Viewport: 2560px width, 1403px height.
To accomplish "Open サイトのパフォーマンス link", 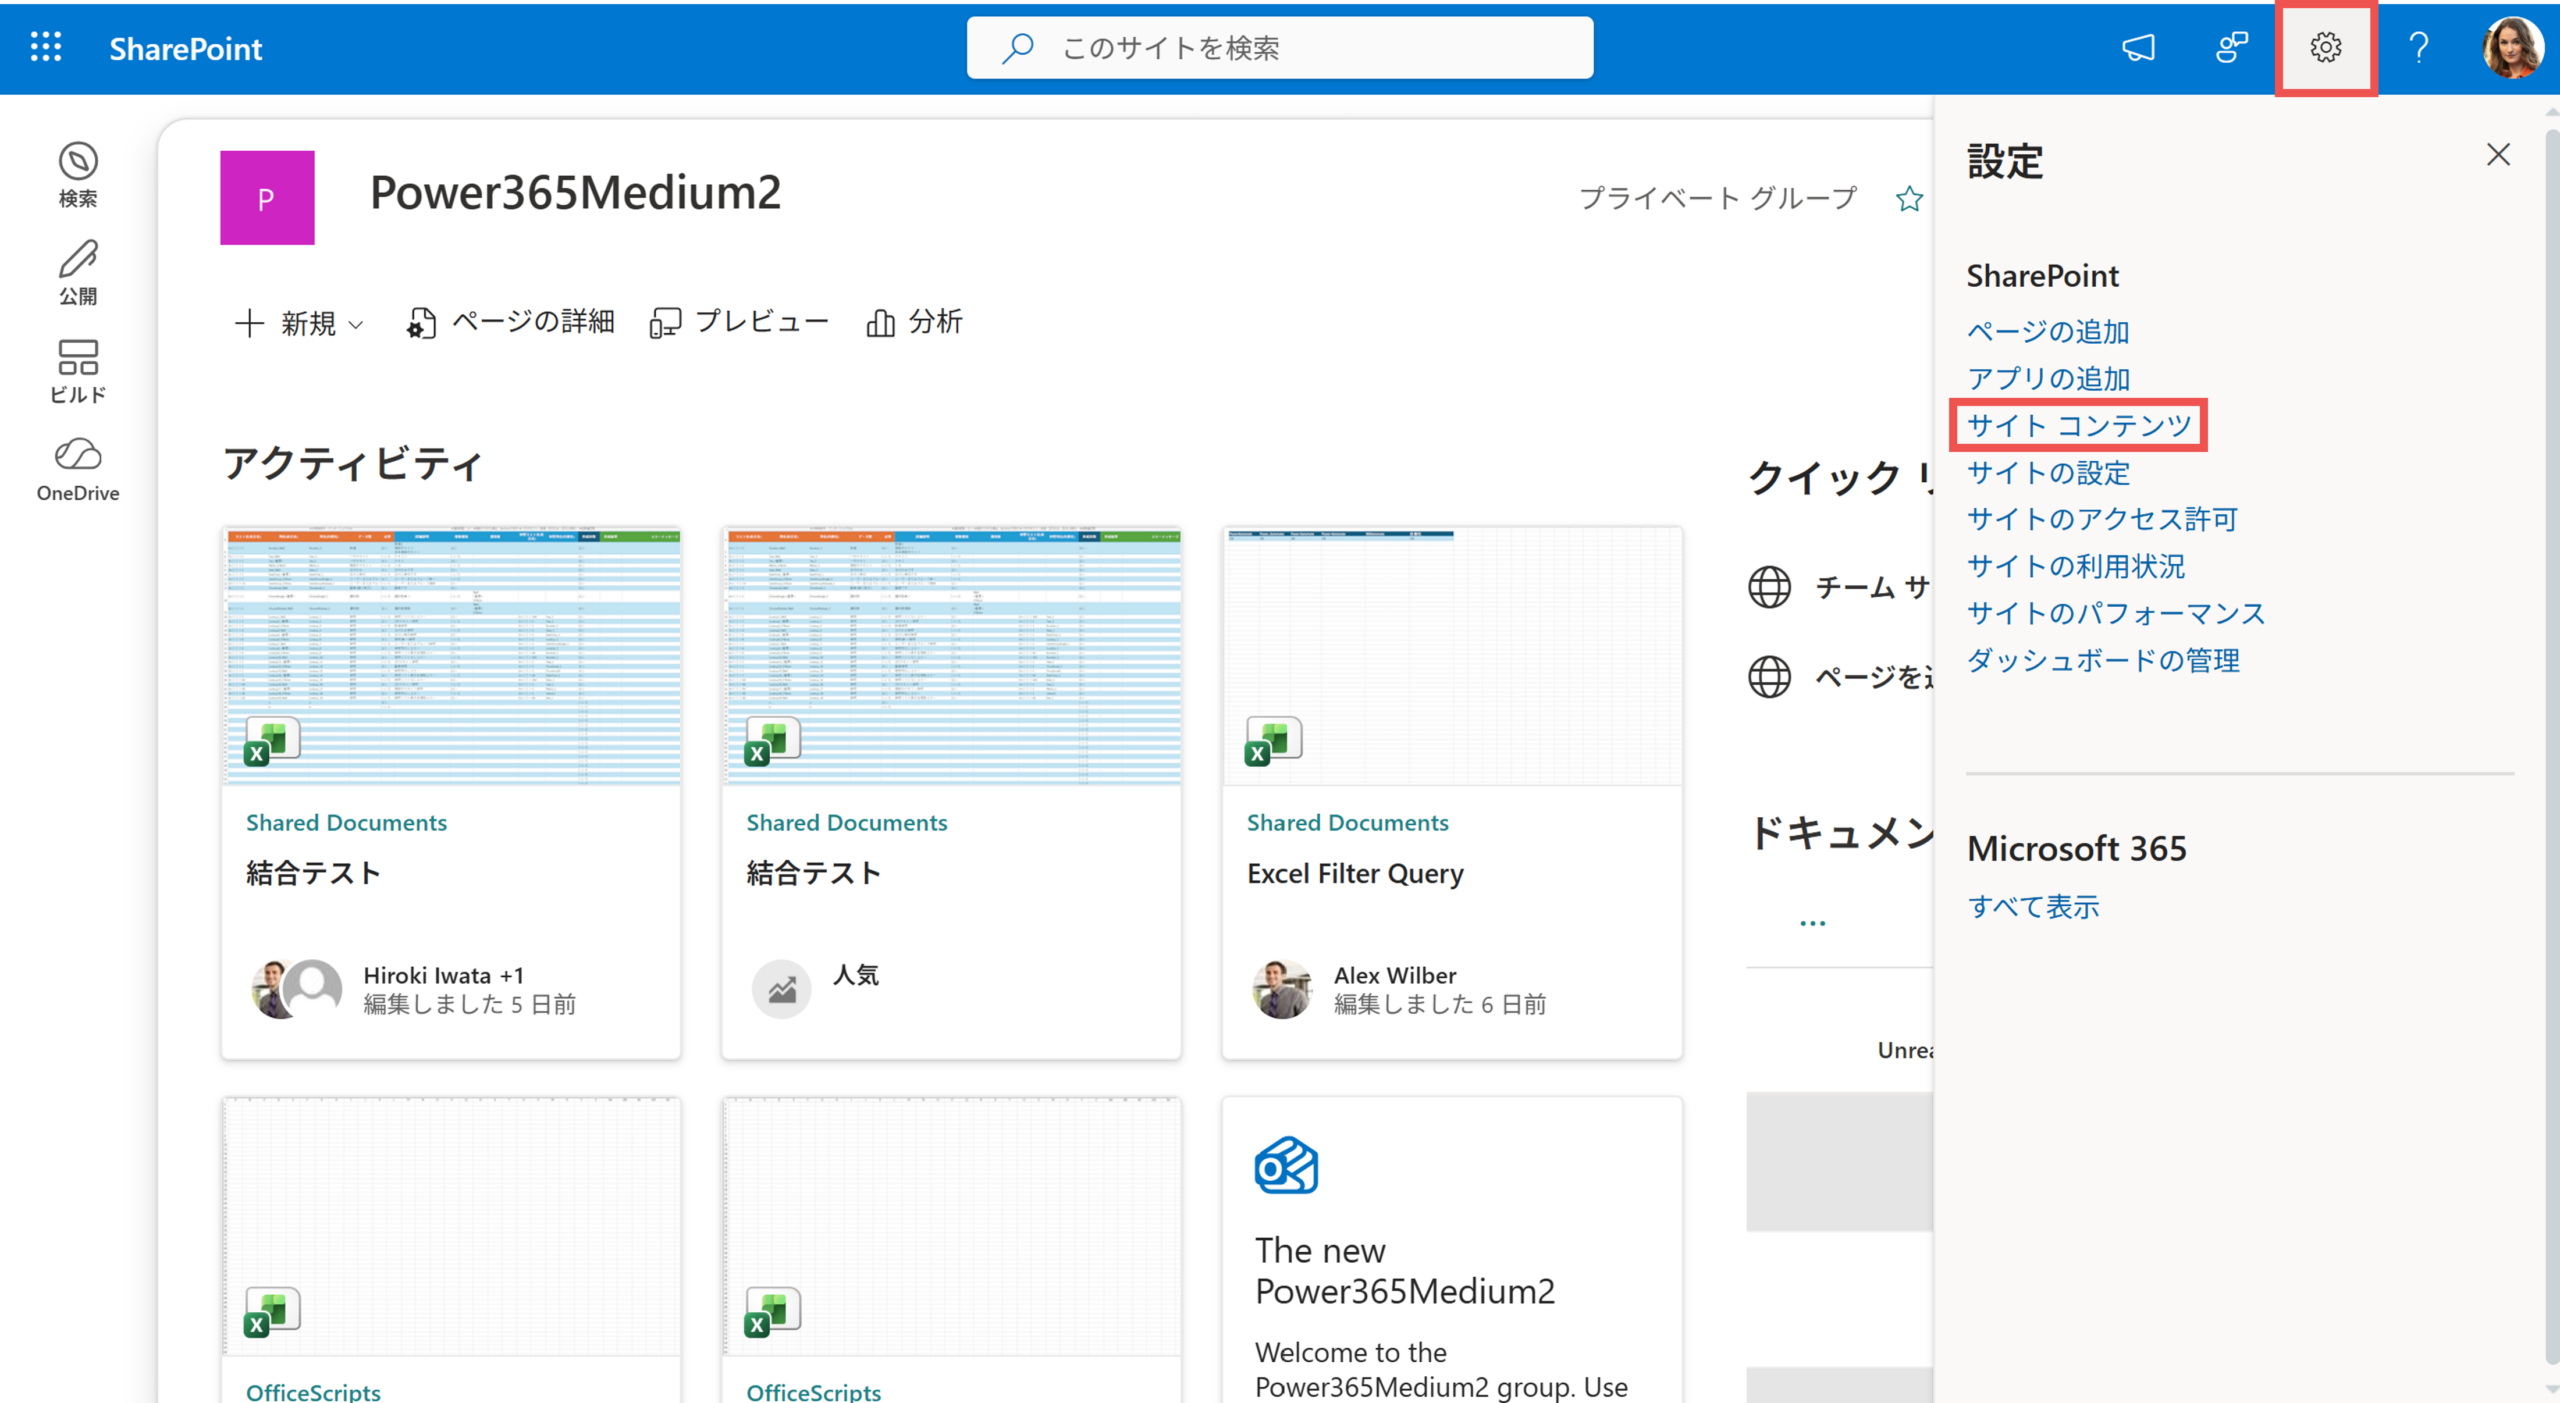I will (x=2116, y=613).
